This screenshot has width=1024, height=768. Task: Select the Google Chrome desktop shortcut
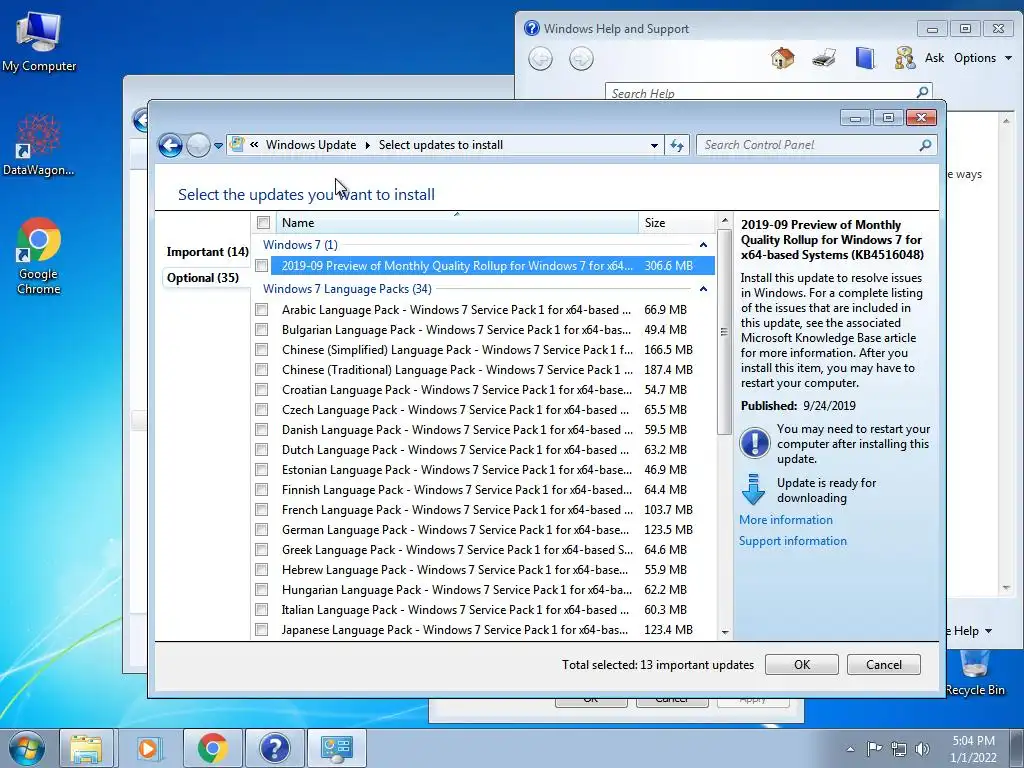(39, 256)
